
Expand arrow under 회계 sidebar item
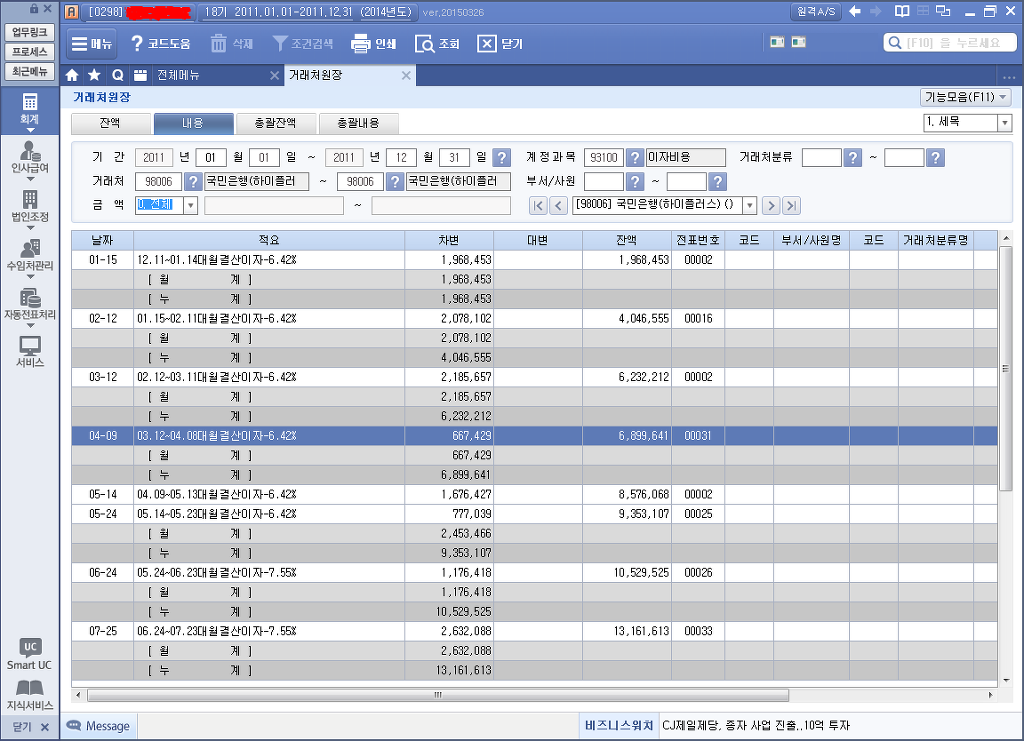[29, 131]
